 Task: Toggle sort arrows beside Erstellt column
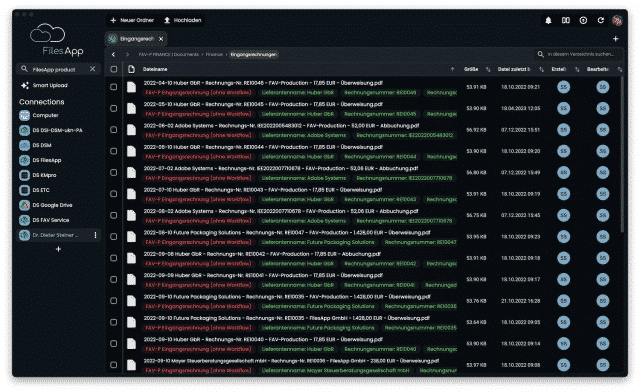coord(577,69)
